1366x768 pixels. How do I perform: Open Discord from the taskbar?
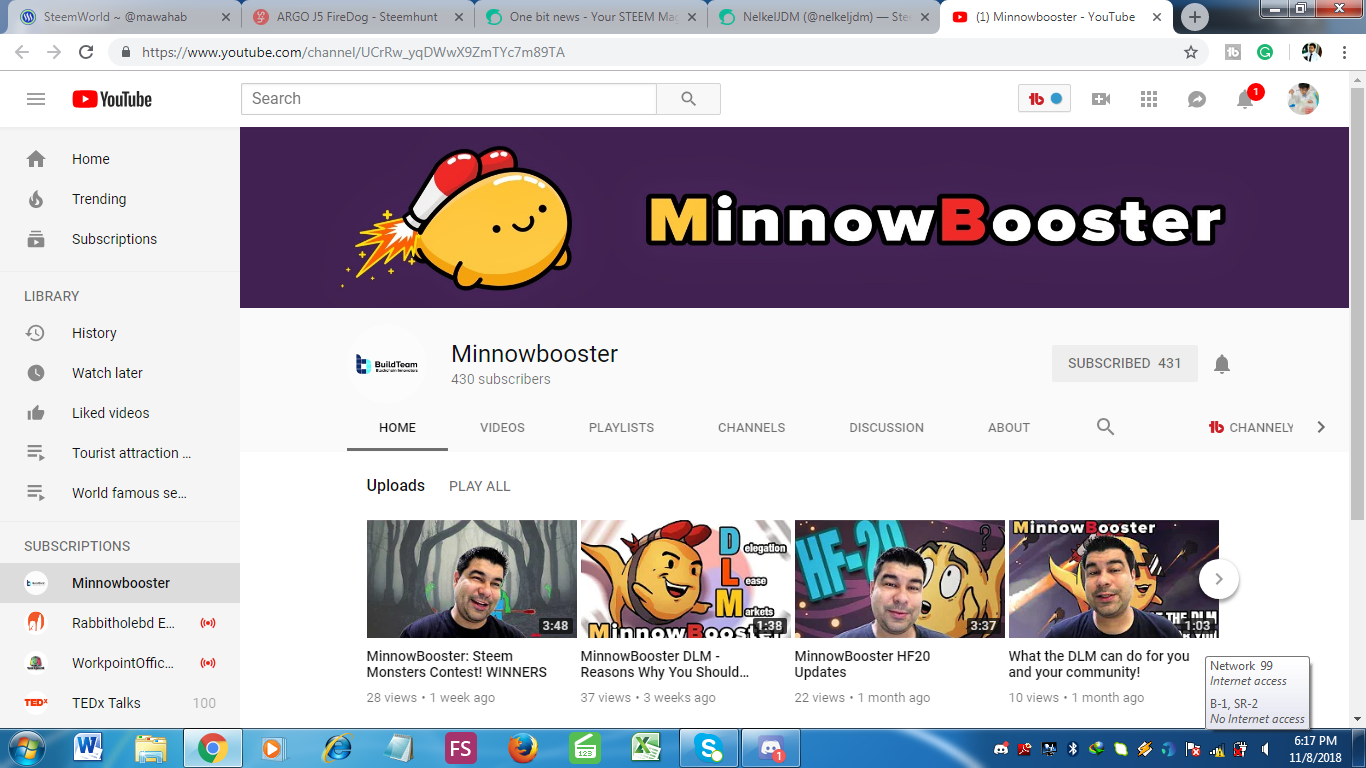coord(771,747)
